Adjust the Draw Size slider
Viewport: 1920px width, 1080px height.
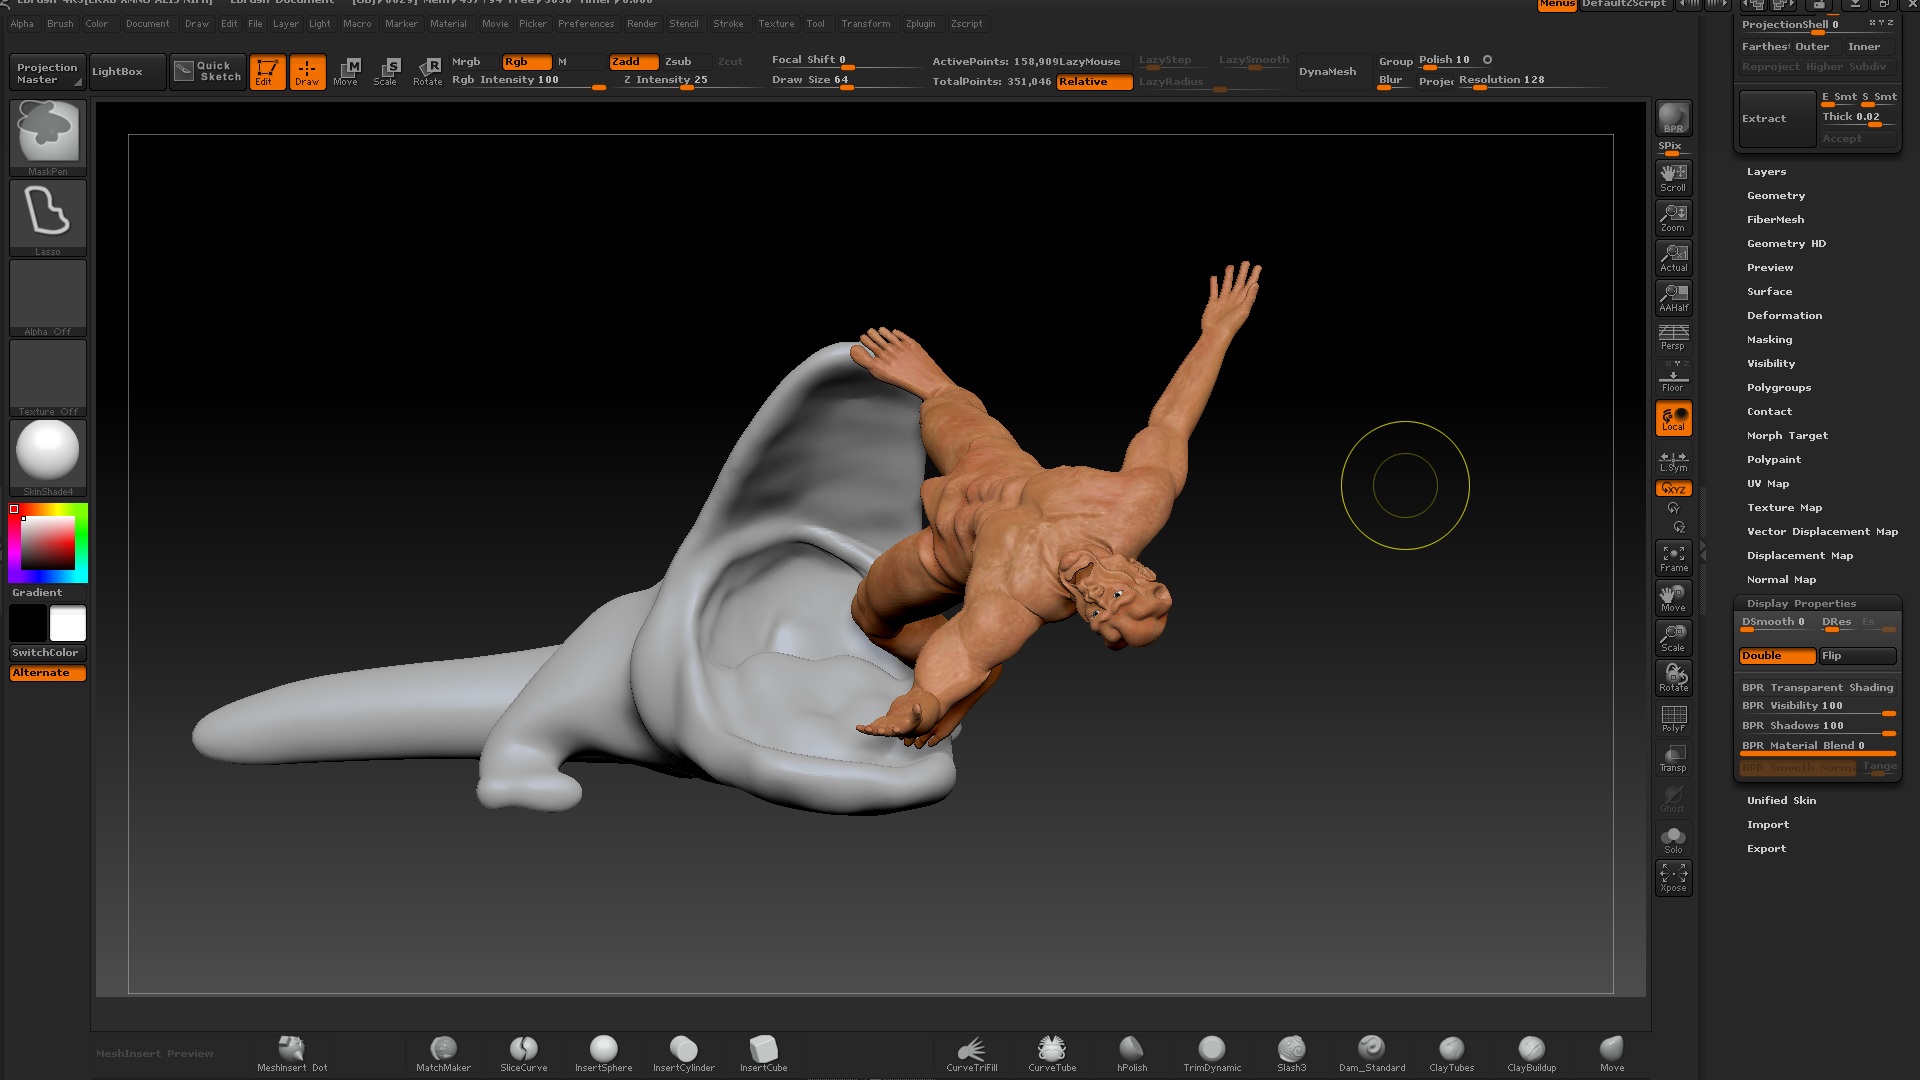tap(846, 81)
